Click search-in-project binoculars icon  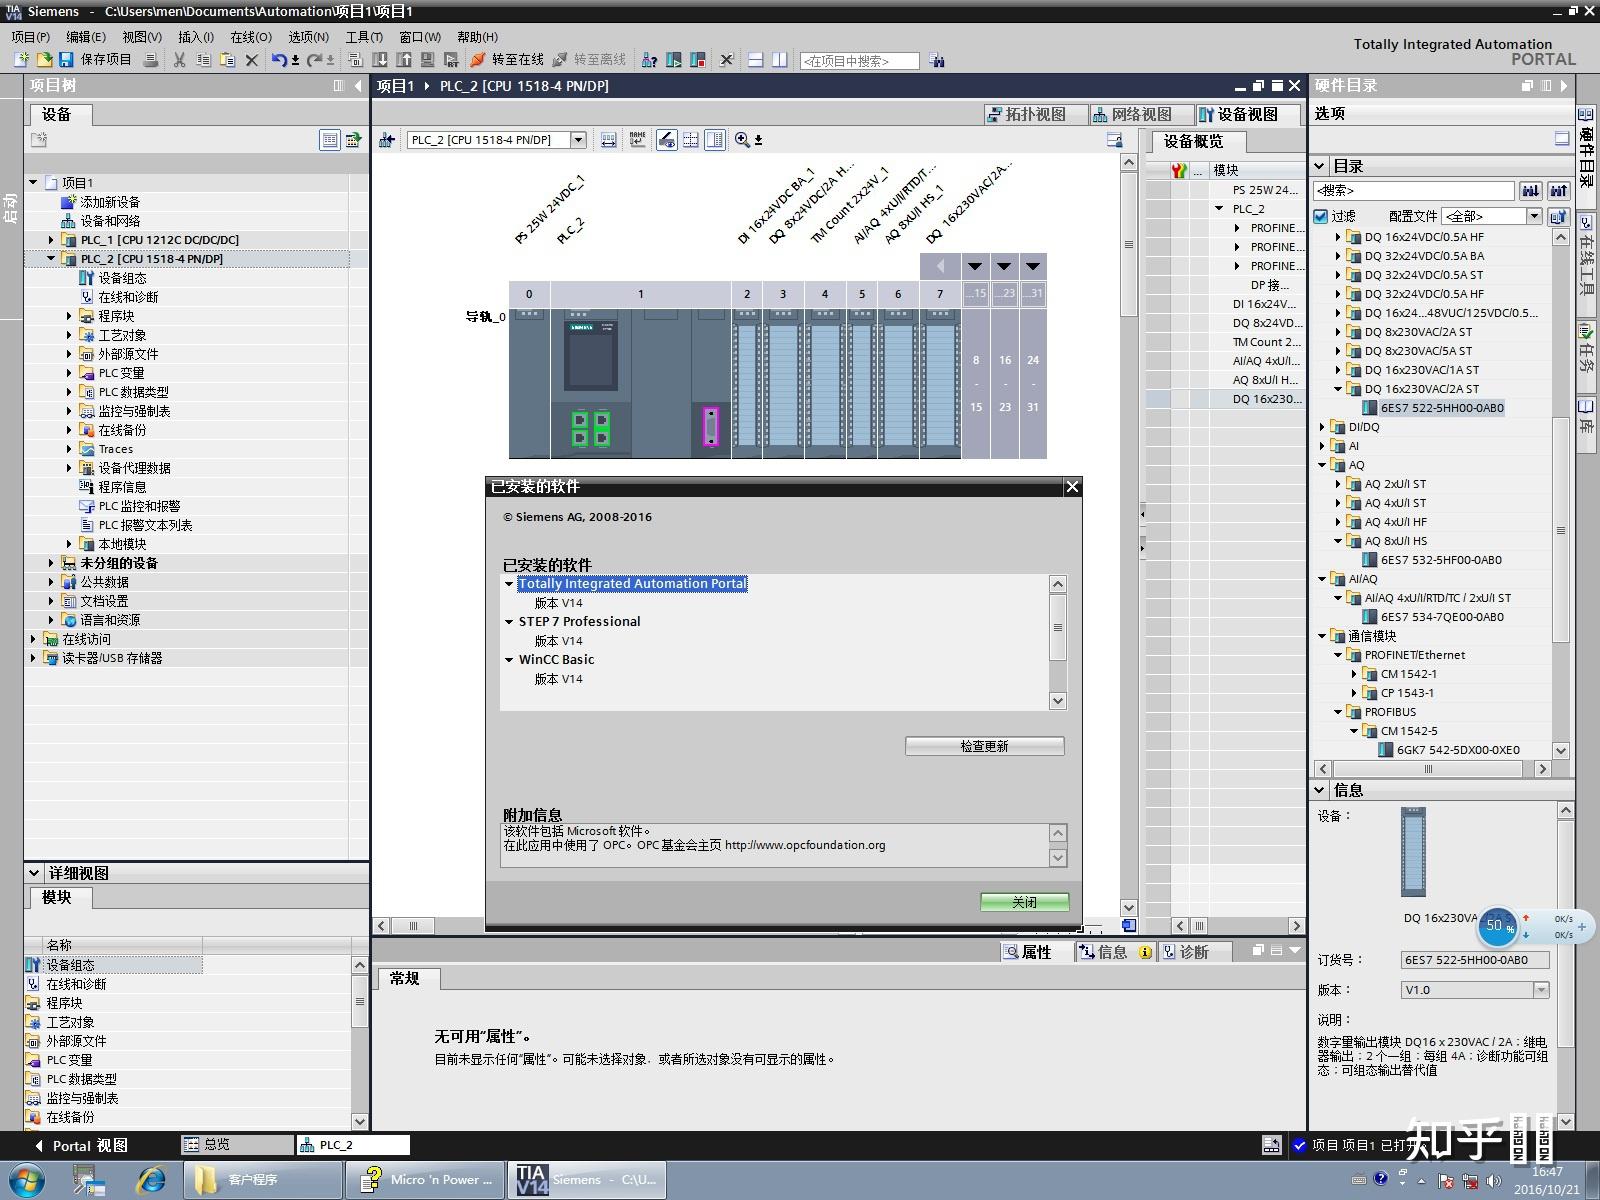[x=936, y=61]
